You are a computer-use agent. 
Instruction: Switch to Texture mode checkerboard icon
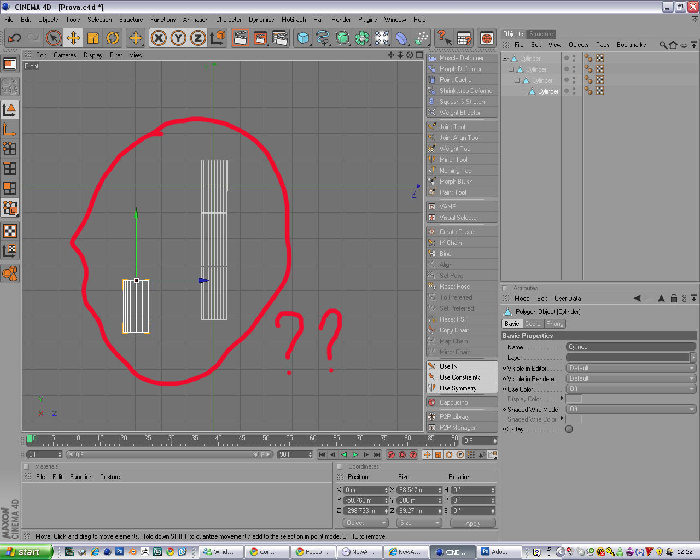[10, 231]
